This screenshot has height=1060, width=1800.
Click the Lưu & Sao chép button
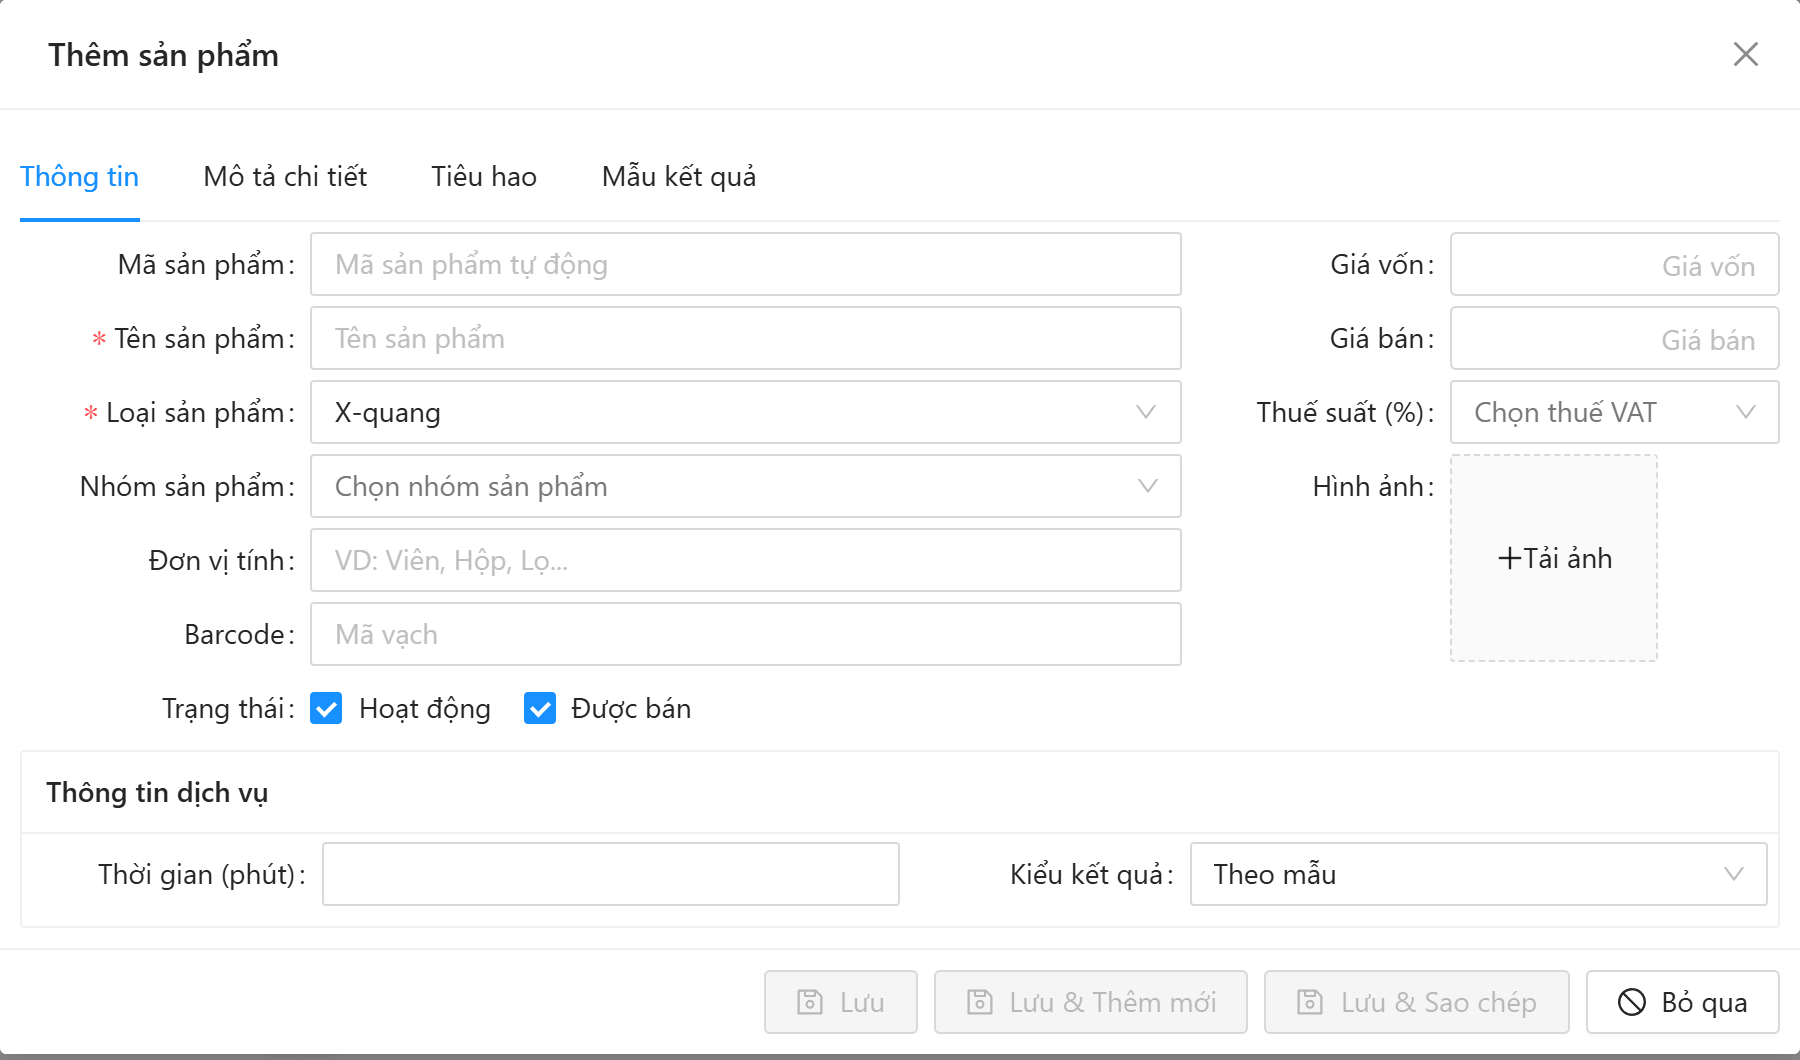pos(1417,1002)
